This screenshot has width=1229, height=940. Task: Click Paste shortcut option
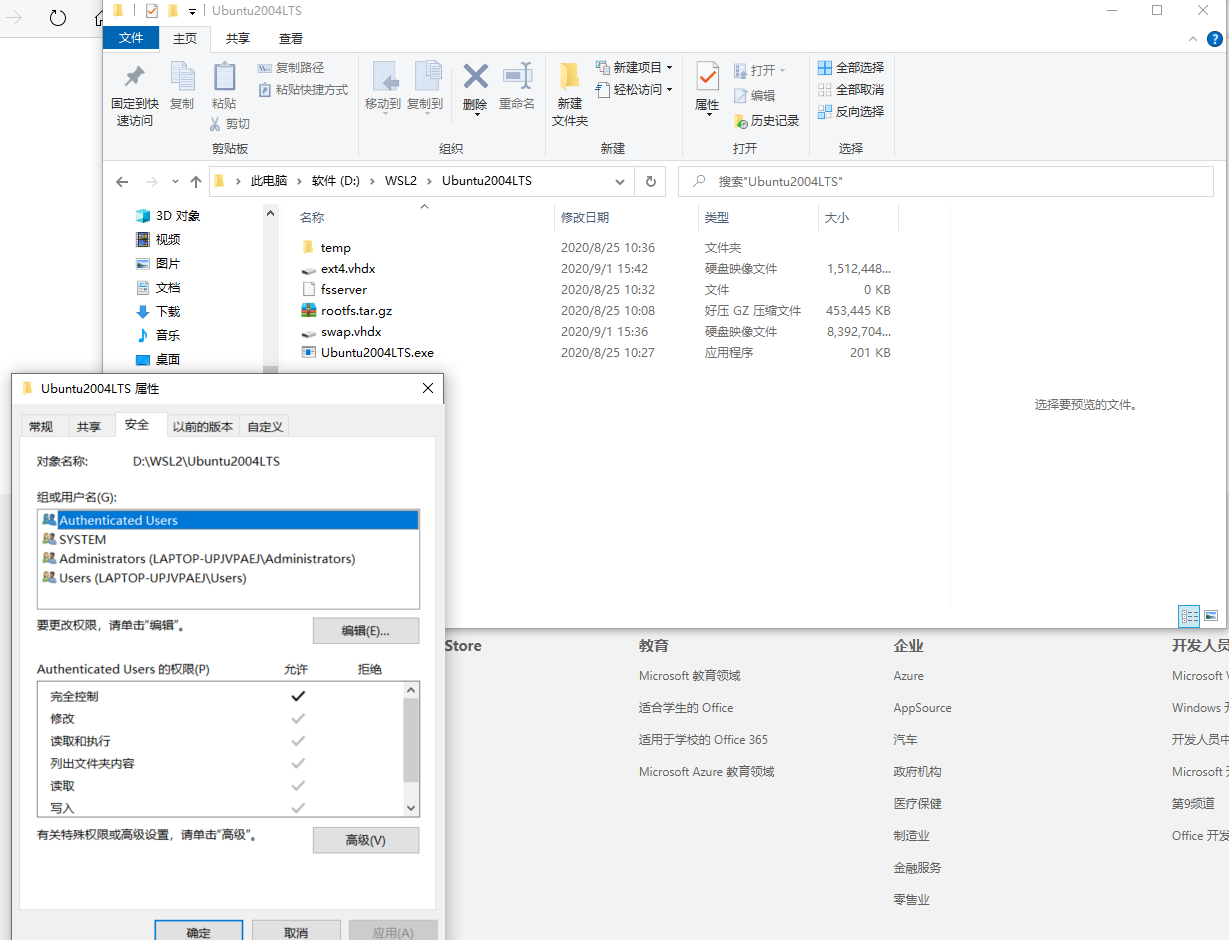[x=303, y=90]
